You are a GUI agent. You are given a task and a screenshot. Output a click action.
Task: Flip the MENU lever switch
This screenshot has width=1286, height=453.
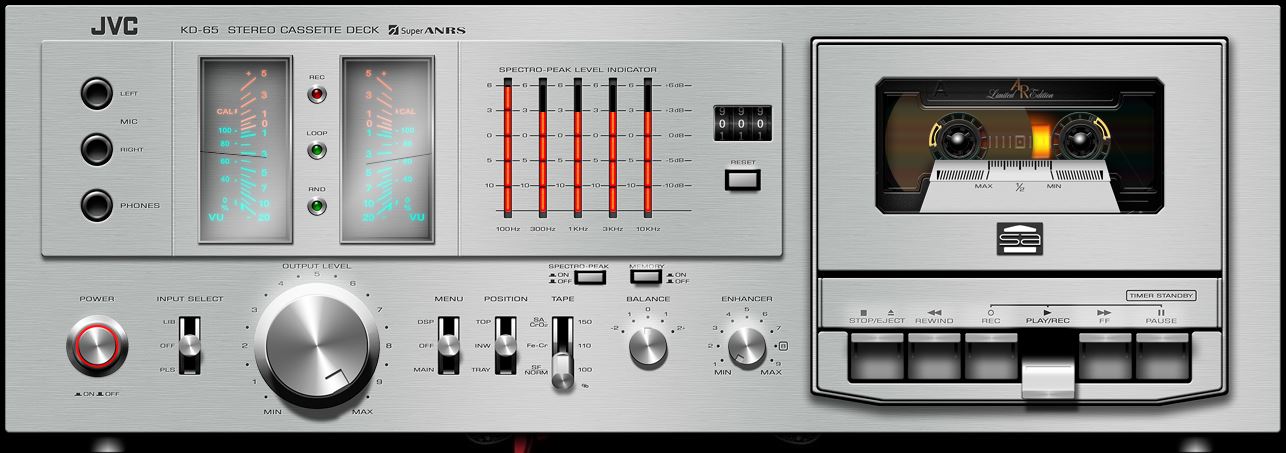point(449,345)
